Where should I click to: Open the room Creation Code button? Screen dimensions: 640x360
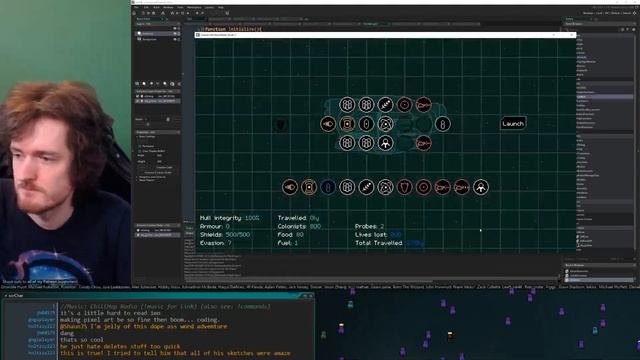(x=164, y=167)
